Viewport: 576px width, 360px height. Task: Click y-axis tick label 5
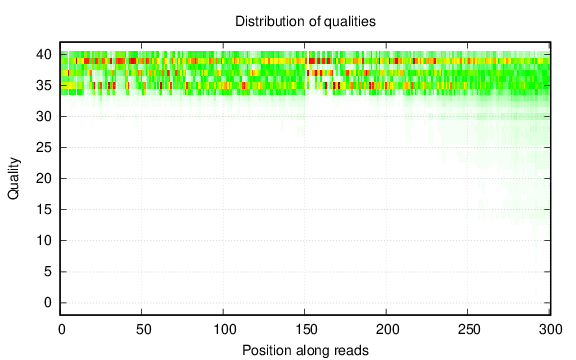48,272
